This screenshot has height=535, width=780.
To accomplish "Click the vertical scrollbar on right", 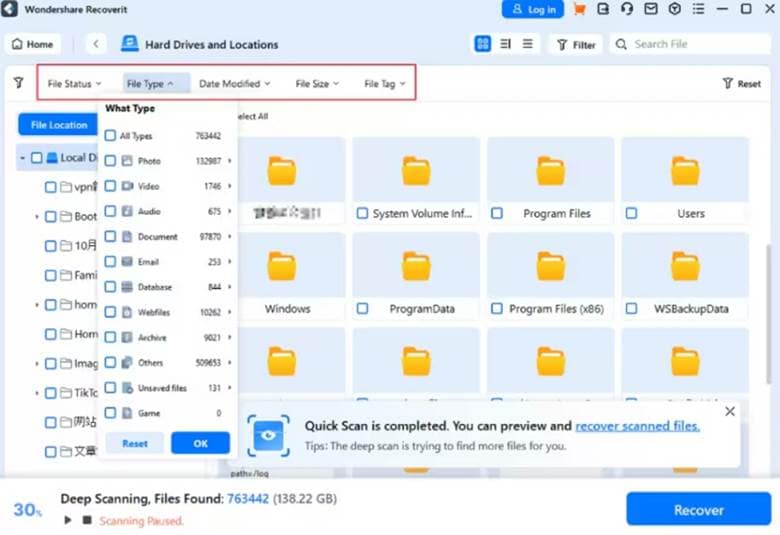I will pos(768,314).
